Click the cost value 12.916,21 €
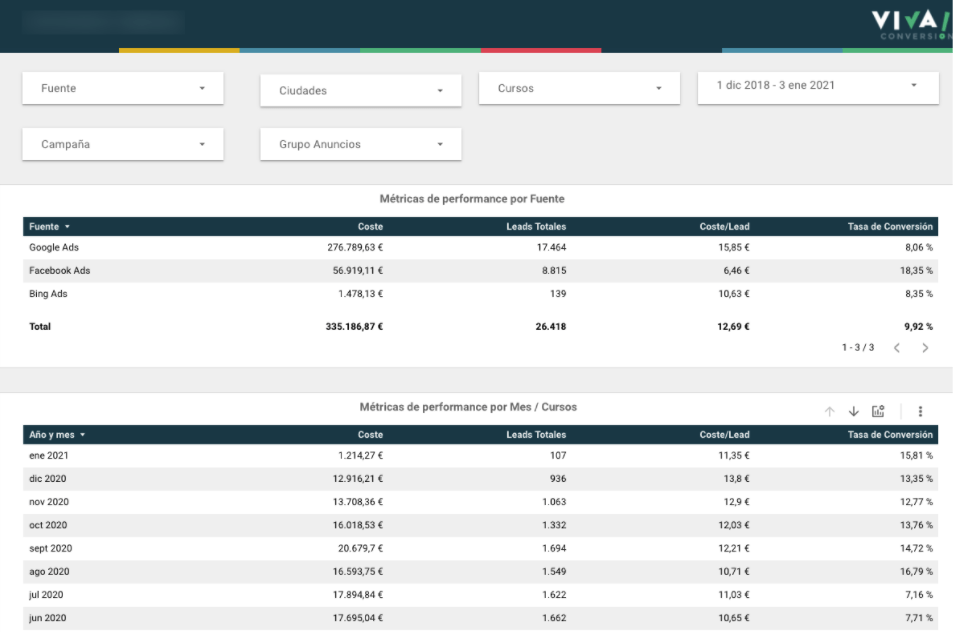This screenshot has height=632, width=953. (x=357, y=478)
